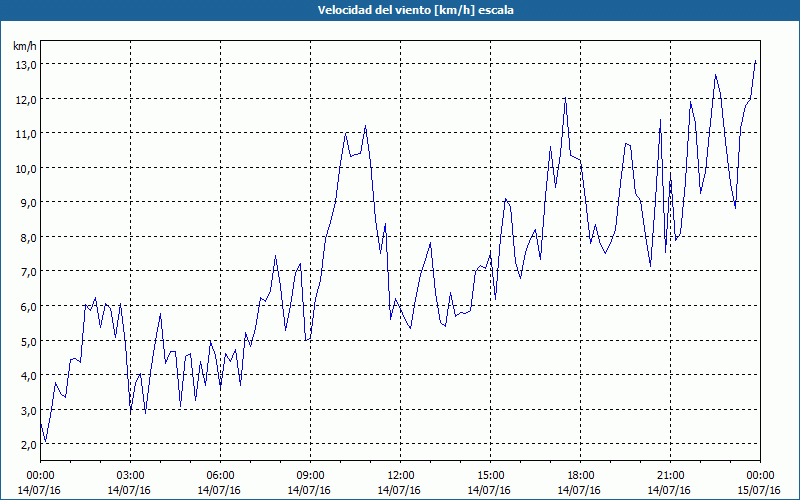Click the 5,0 y-axis value
Image resolution: width=800 pixels, height=500 pixels.
tap(28, 341)
